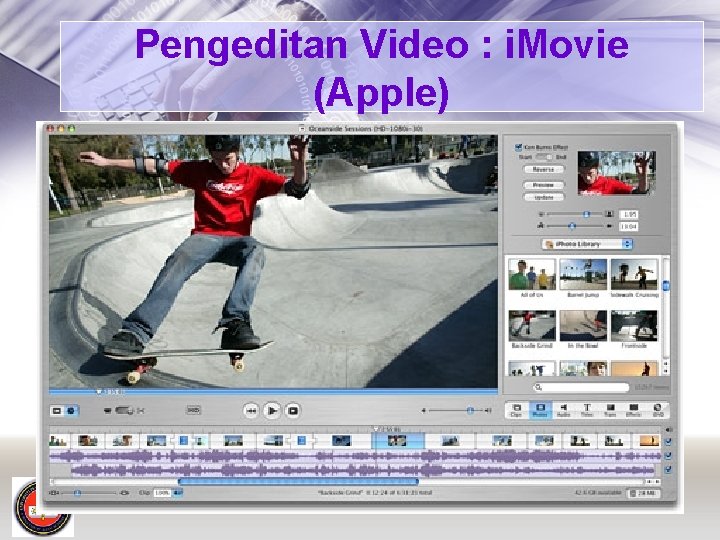Flip the camera/edit mode switch
This screenshot has width=720, height=540.
coord(124,411)
